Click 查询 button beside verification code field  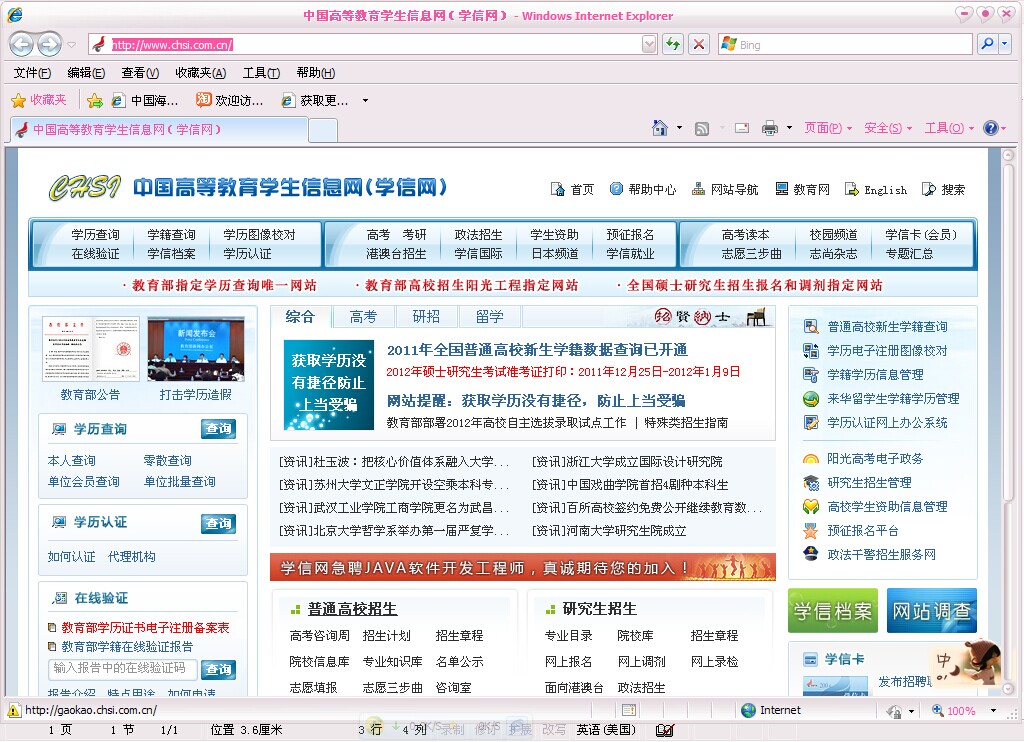coord(218,669)
